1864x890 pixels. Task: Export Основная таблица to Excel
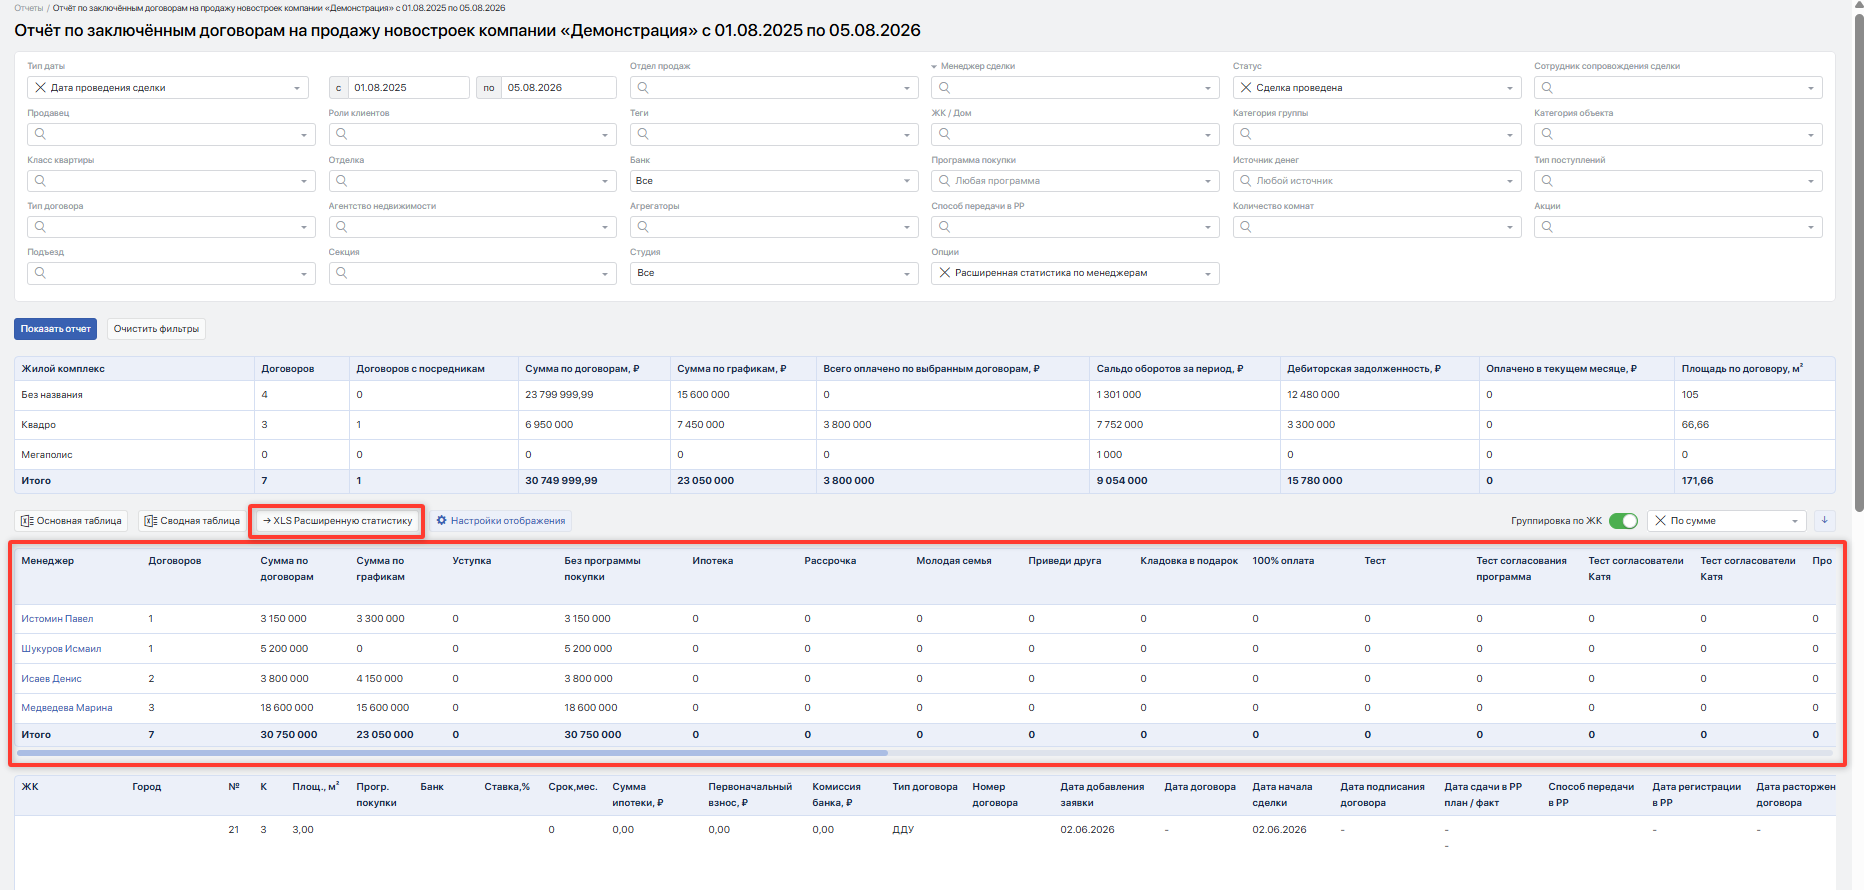71,521
